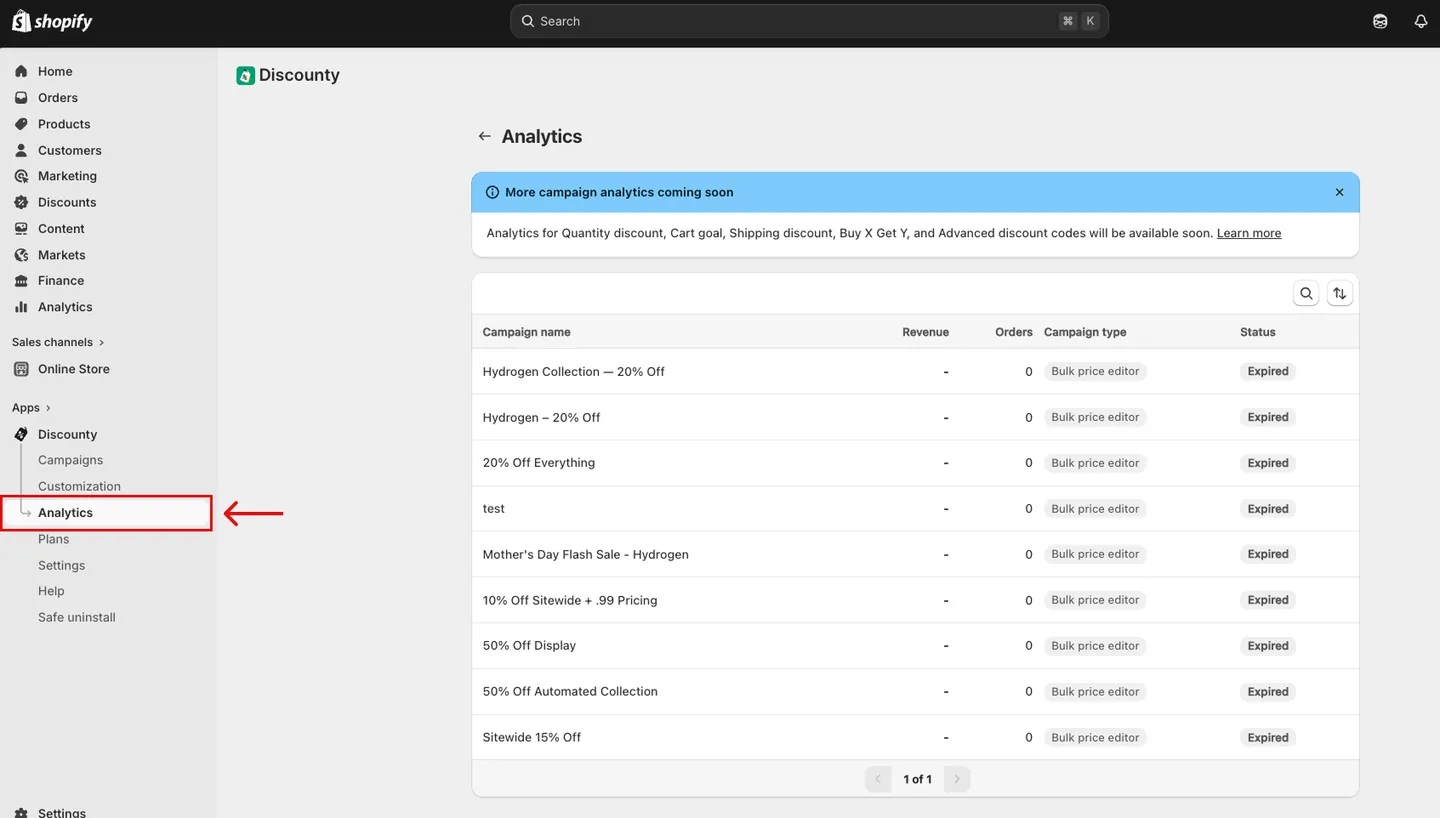1440x818 pixels.
Task: Click the Shopify logo
Action: point(52,21)
